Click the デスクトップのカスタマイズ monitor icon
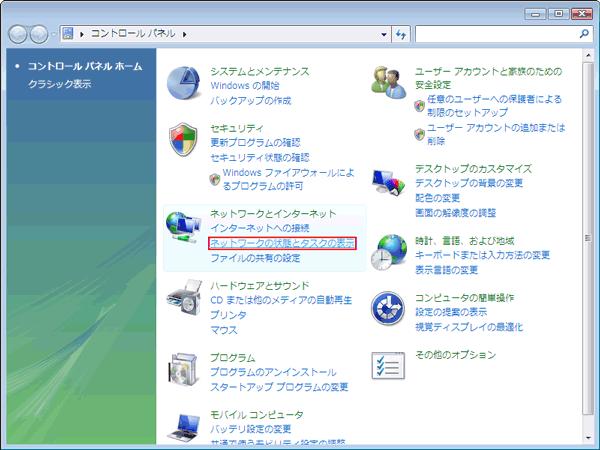This screenshot has width=600, height=450. tap(388, 183)
